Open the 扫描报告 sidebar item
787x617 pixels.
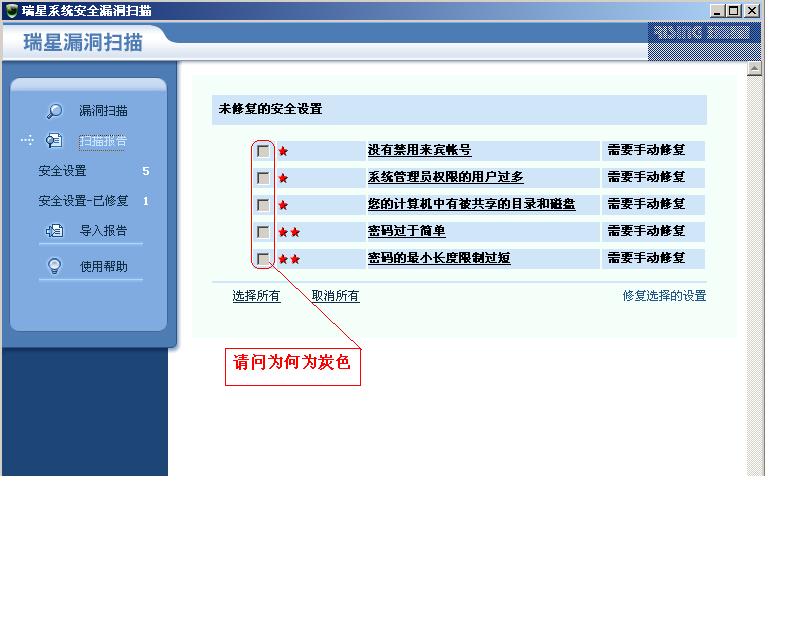tap(102, 142)
